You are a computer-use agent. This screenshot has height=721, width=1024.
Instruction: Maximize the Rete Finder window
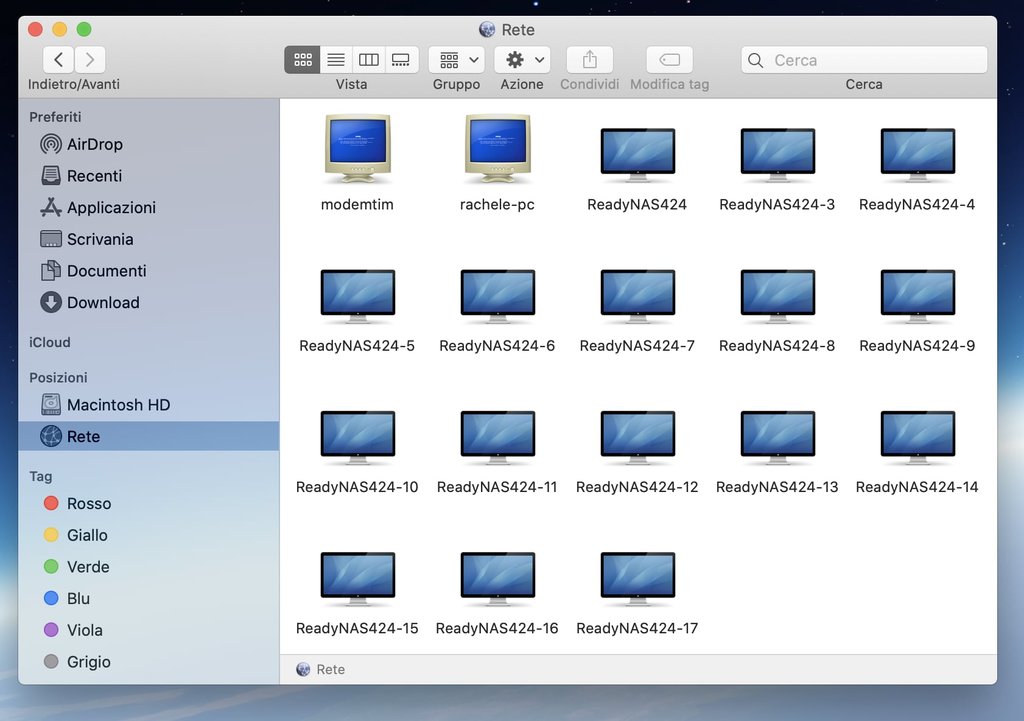84,29
